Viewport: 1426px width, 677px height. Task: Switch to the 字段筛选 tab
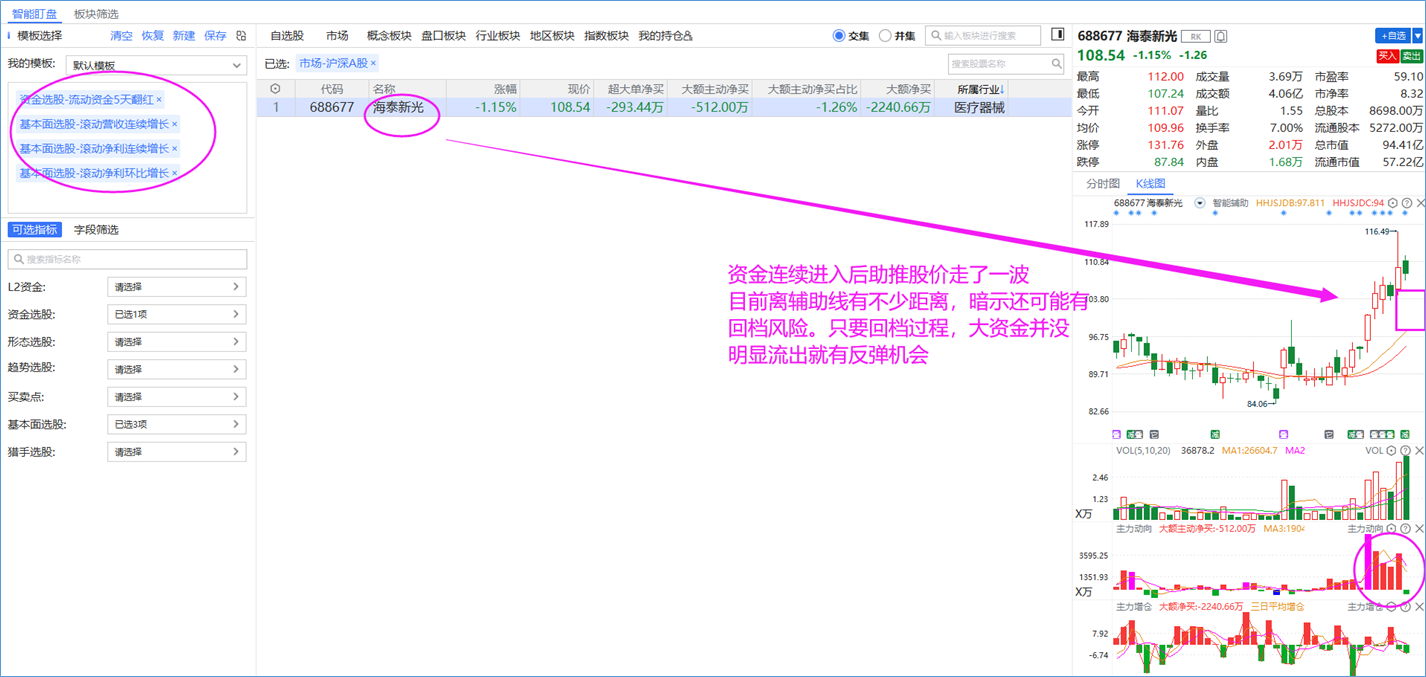97,230
